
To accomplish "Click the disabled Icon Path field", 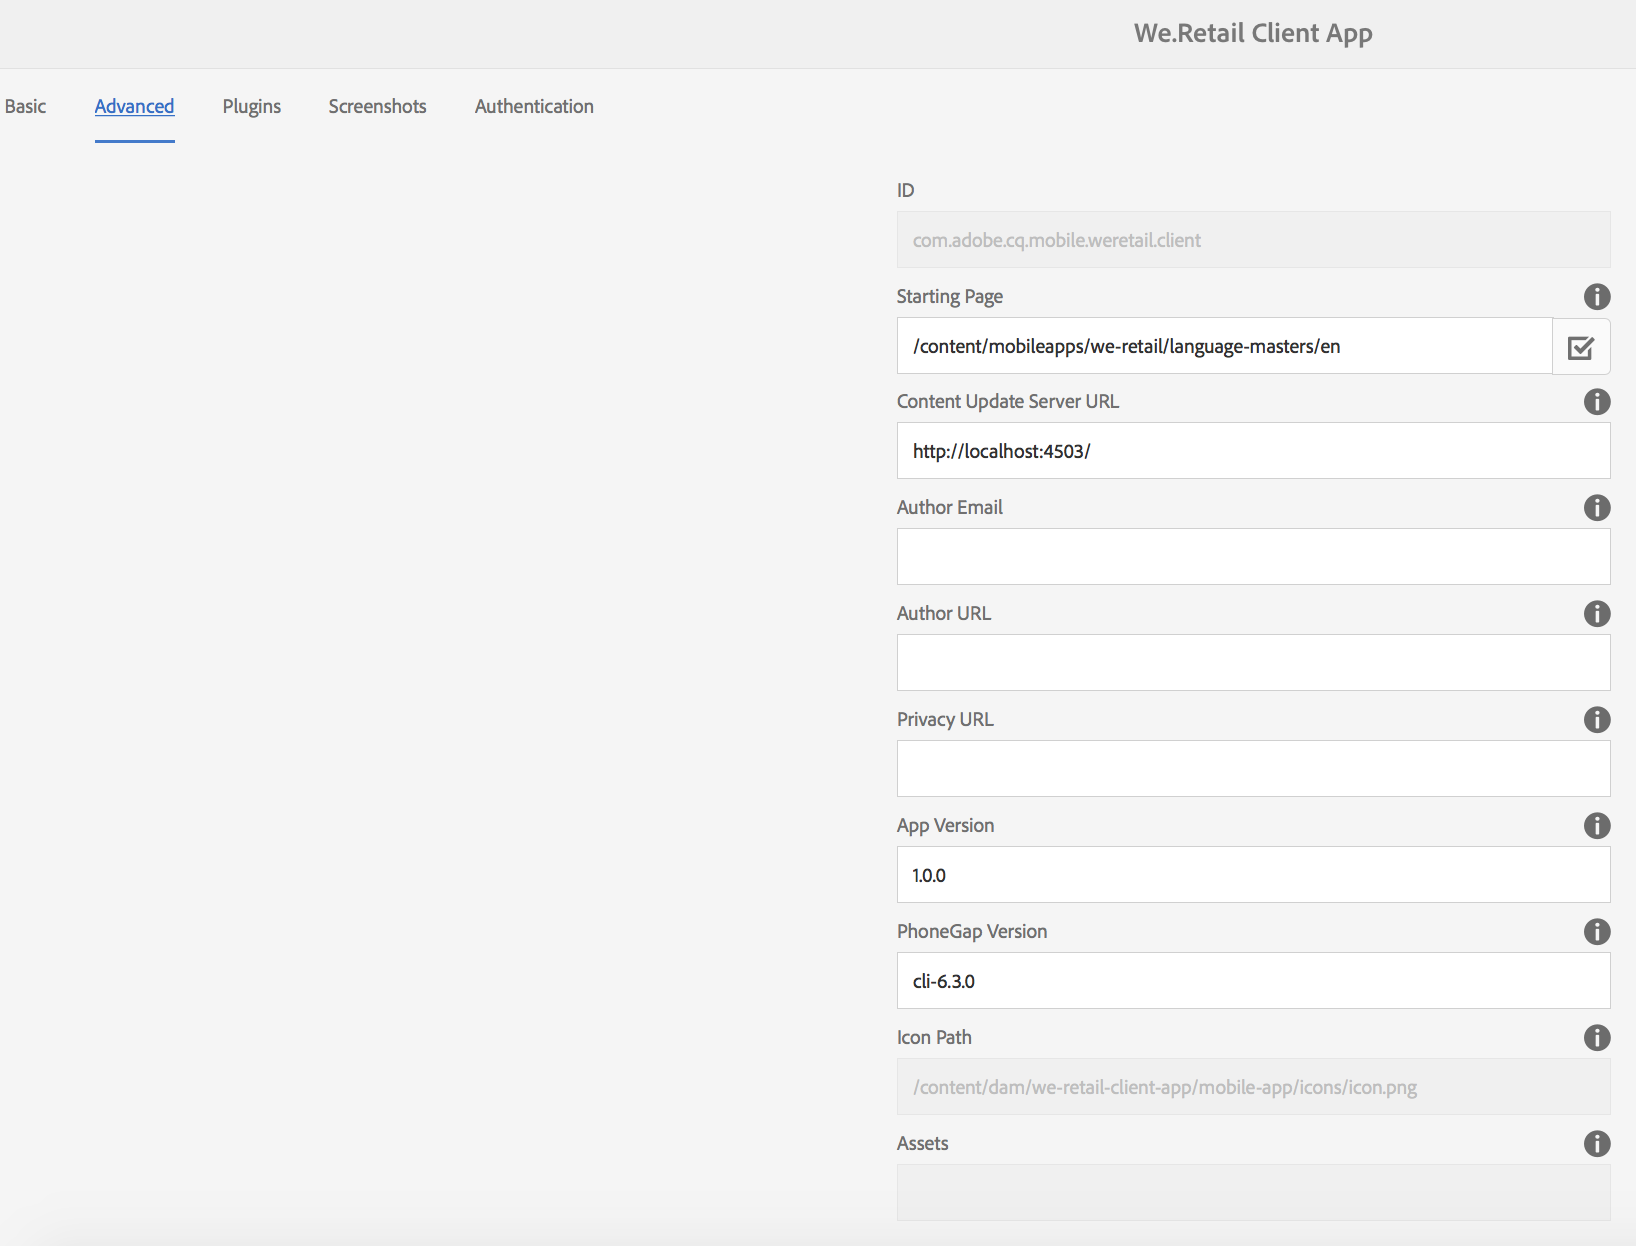I will pyautogui.click(x=1254, y=1087).
